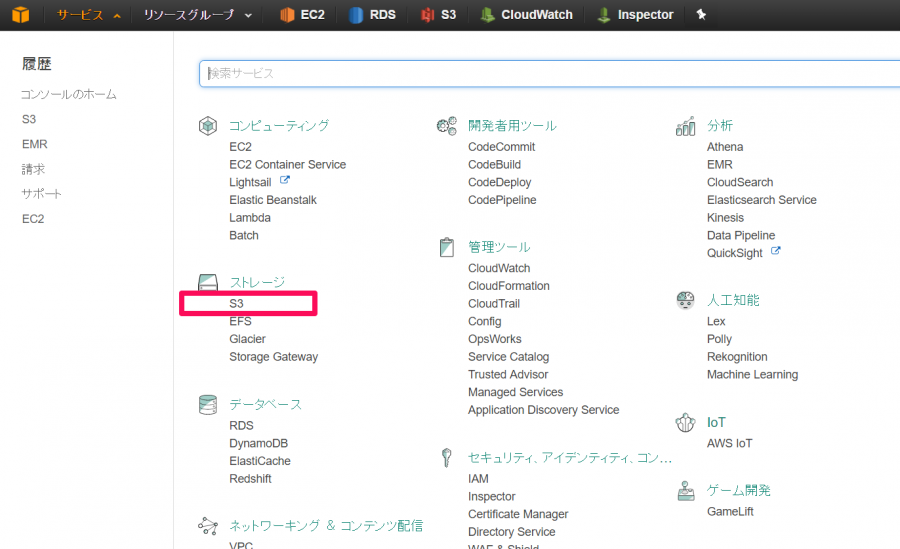
Task: Open Application Discovery Service
Action: click(543, 410)
